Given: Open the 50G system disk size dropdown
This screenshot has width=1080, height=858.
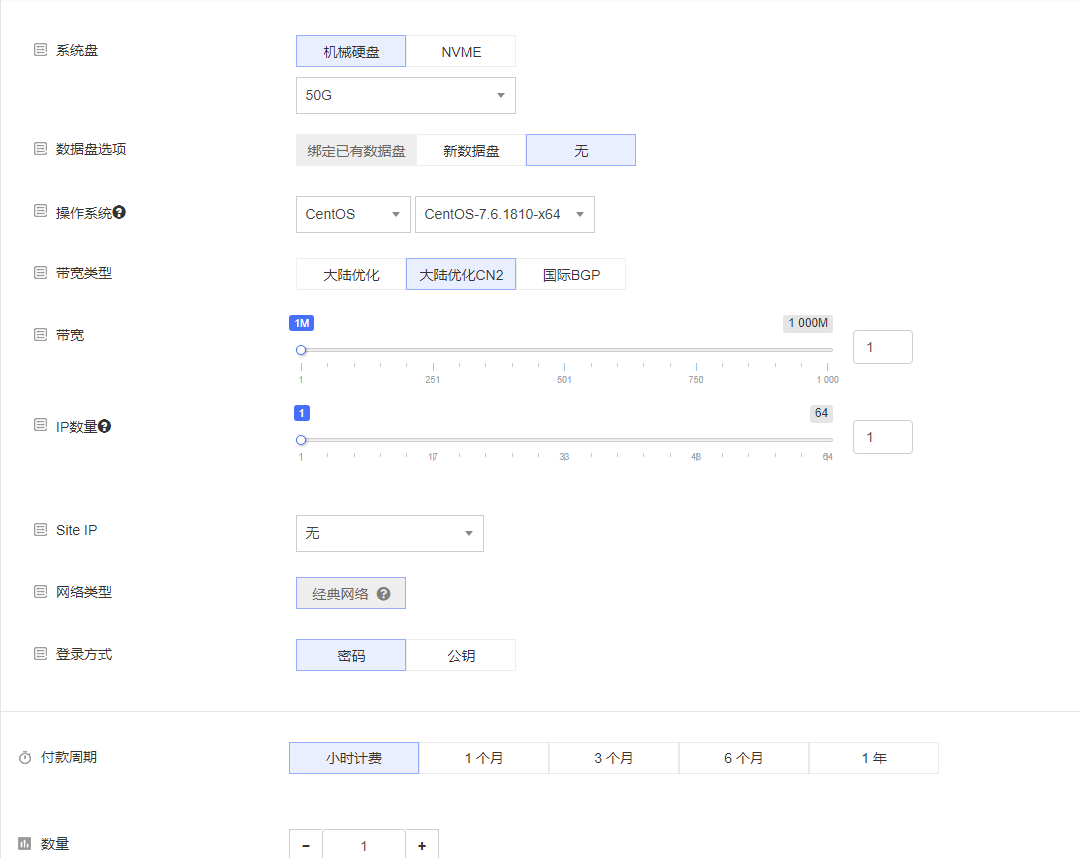Looking at the screenshot, I should (x=405, y=96).
